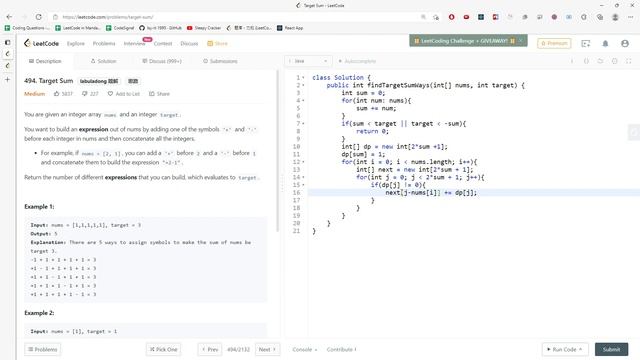This screenshot has height=360, width=640.
Task: Open the LeetCode in Mandarin bookmark
Action: pos(78,28)
